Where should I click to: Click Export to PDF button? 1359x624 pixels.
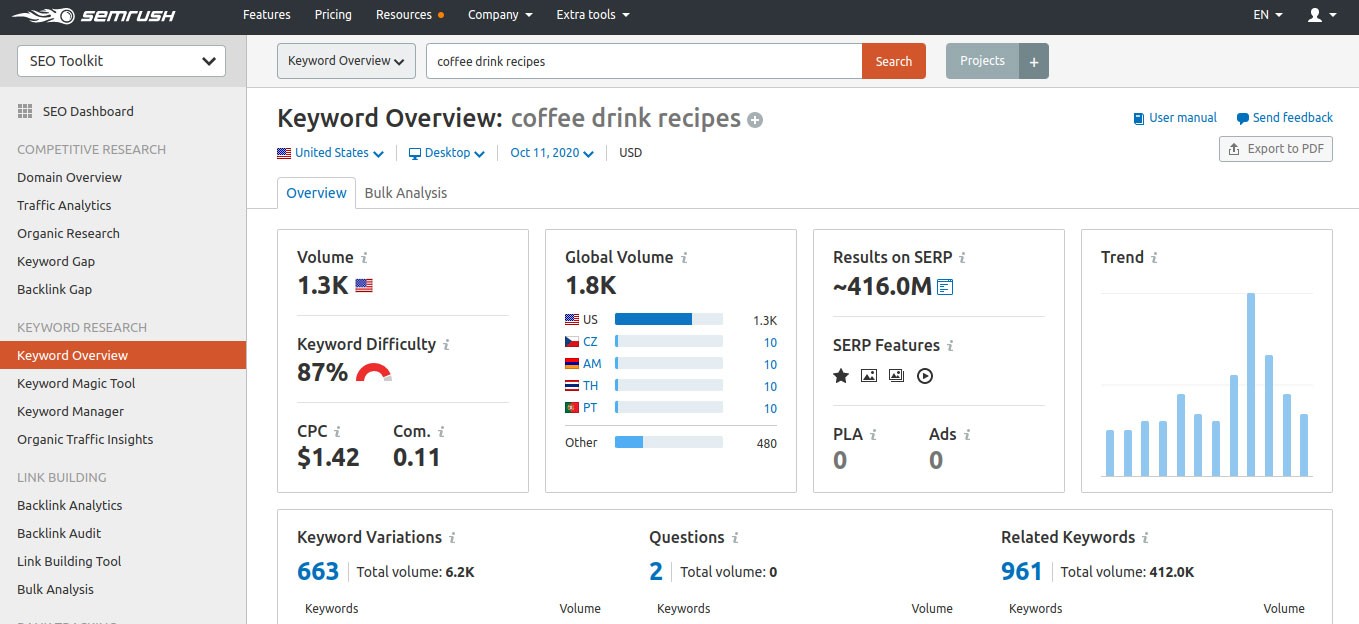(x=1276, y=149)
